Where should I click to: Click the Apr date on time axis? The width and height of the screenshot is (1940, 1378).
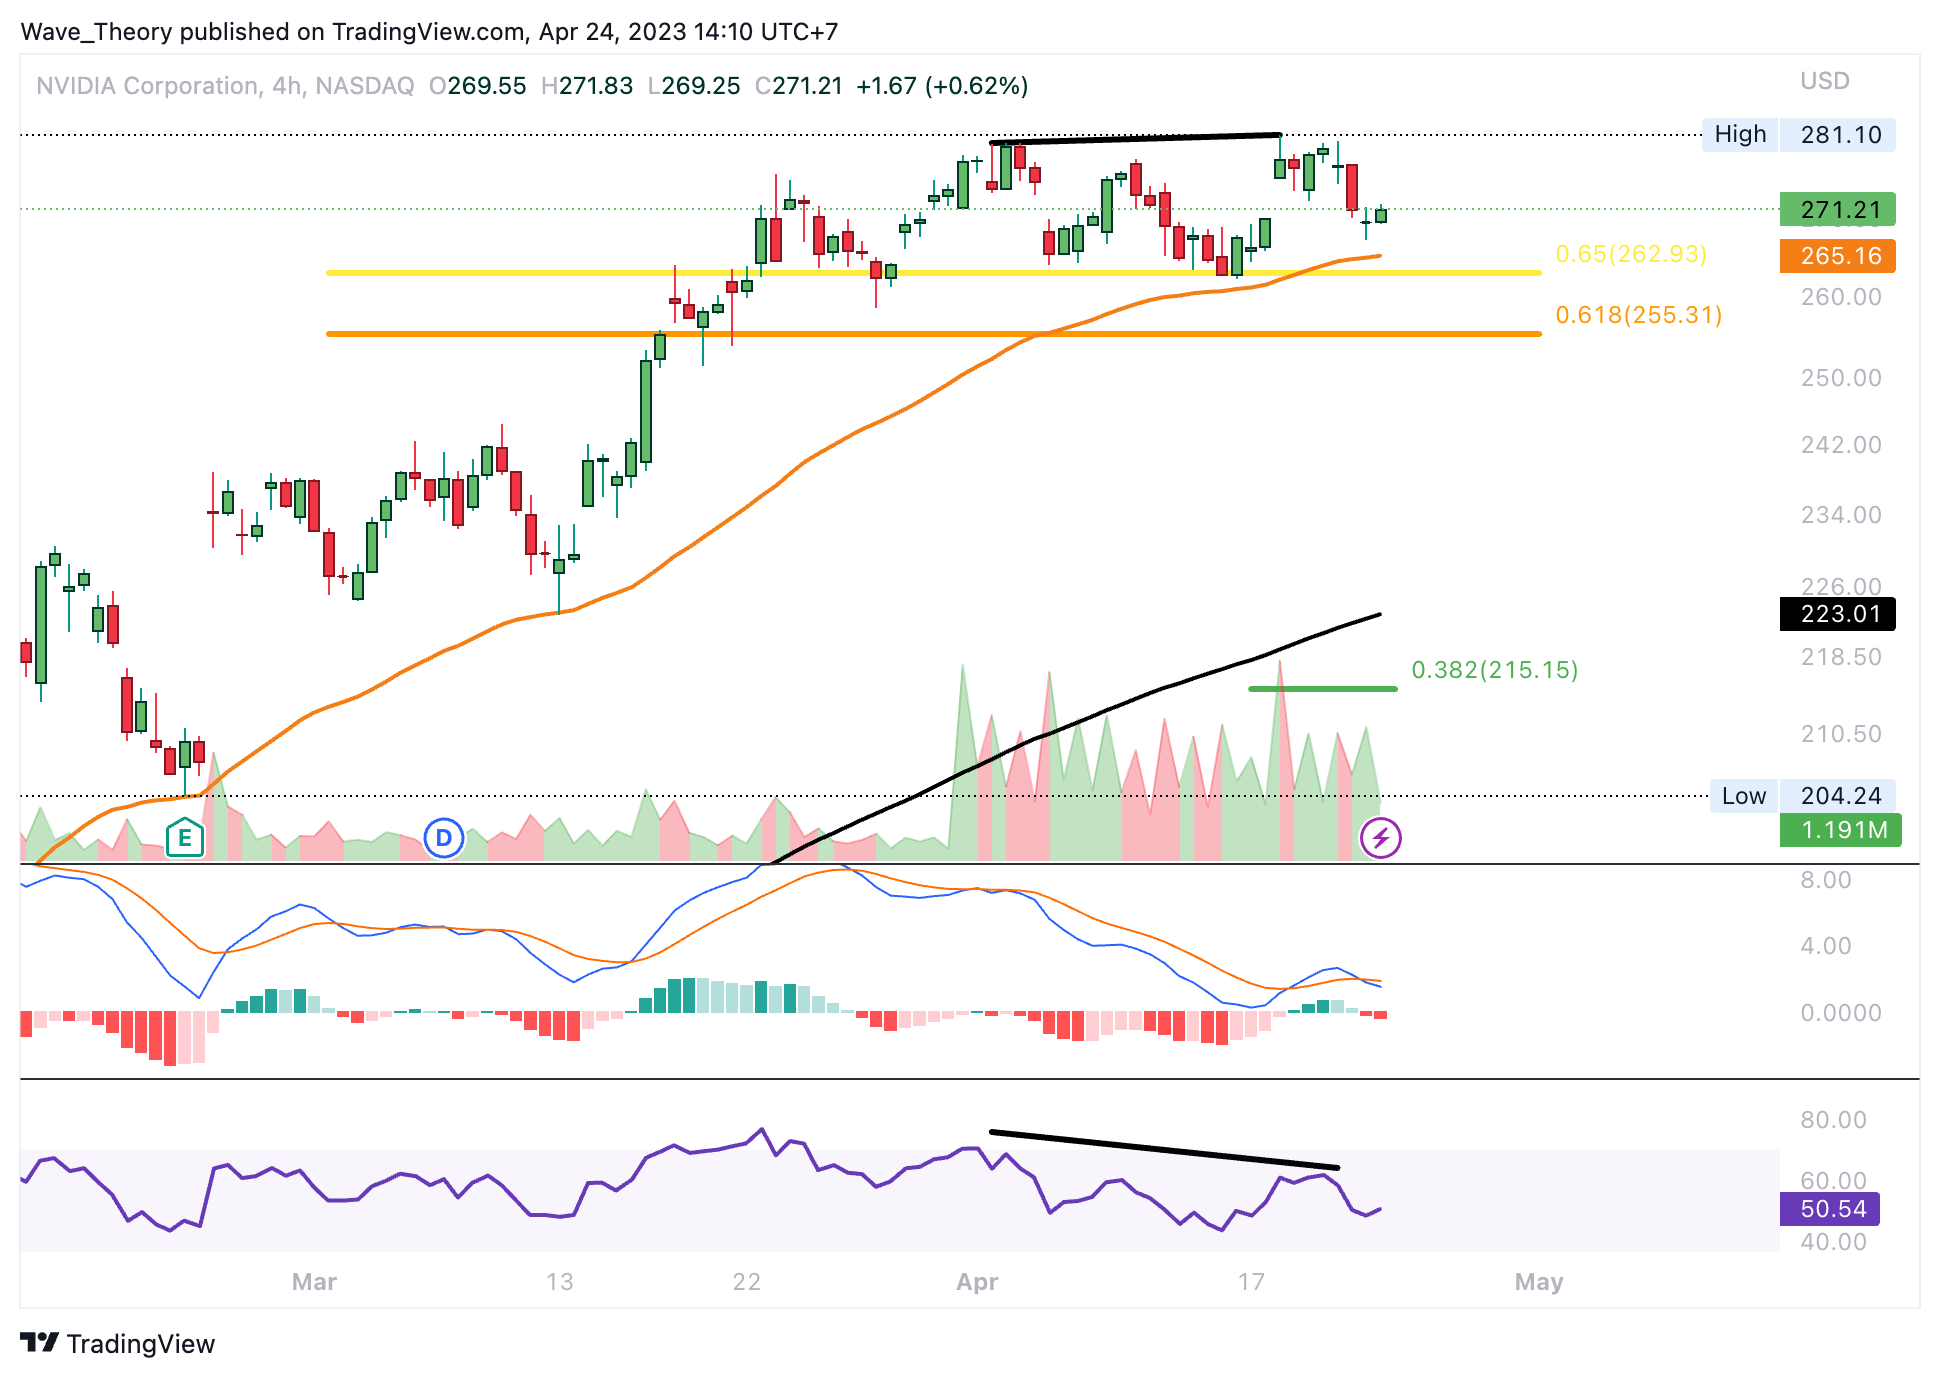pyautogui.click(x=977, y=1281)
